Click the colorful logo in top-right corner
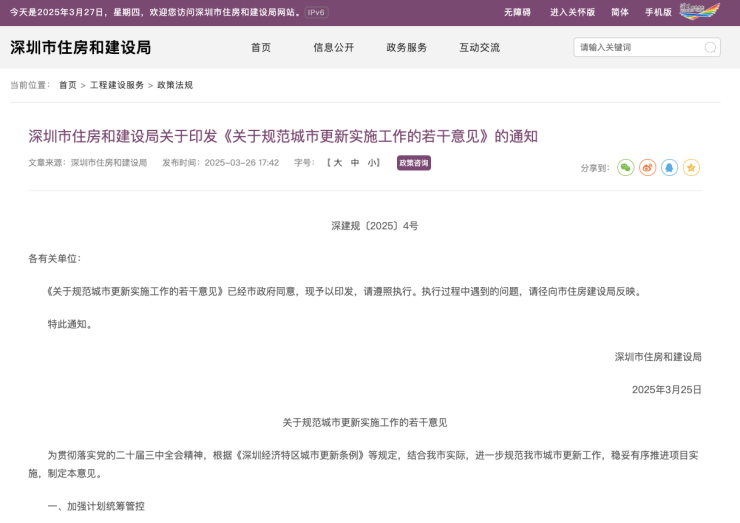 [699, 11]
